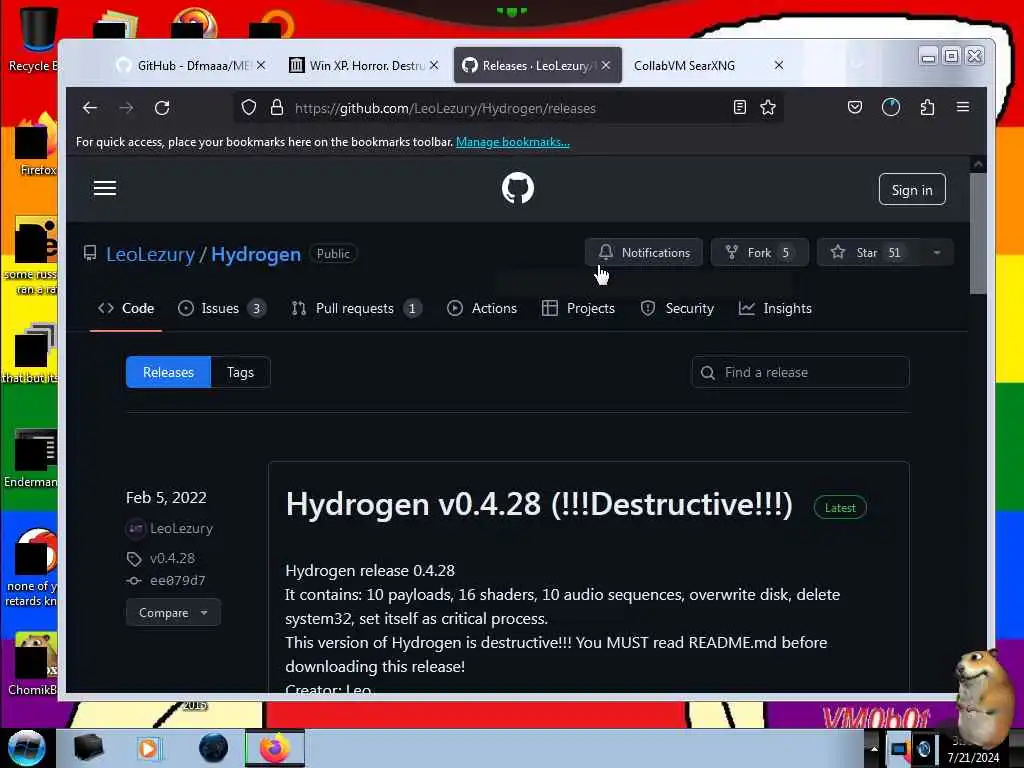Open the Hydrogen v0.4.28 release title
This screenshot has width=1024, height=768.
[x=539, y=504]
